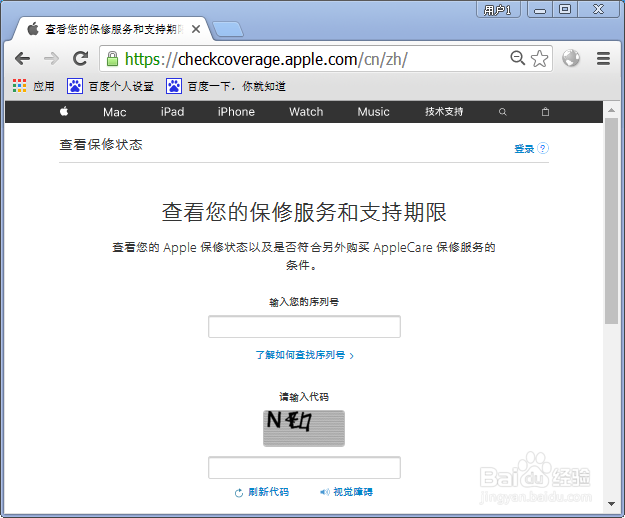This screenshot has width=625, height=518.
Task: Click the 查看保修状态 heading text
Action: 101,144
